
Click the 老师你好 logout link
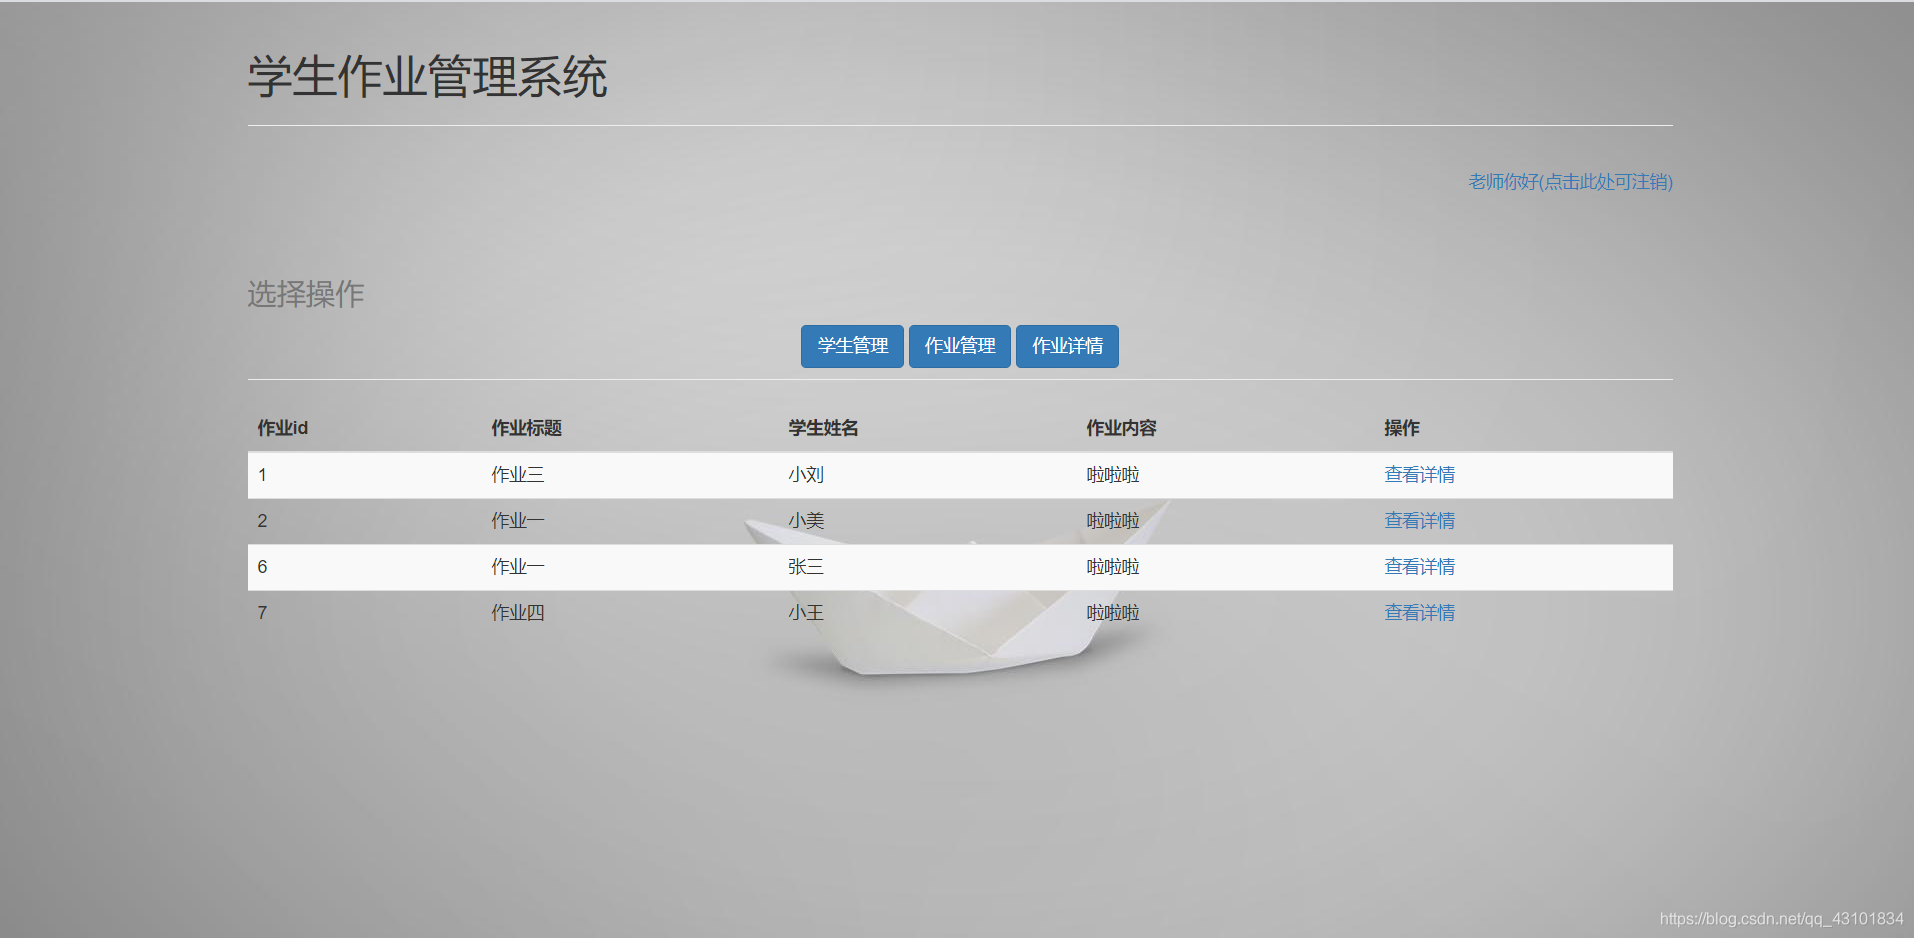1570,182
